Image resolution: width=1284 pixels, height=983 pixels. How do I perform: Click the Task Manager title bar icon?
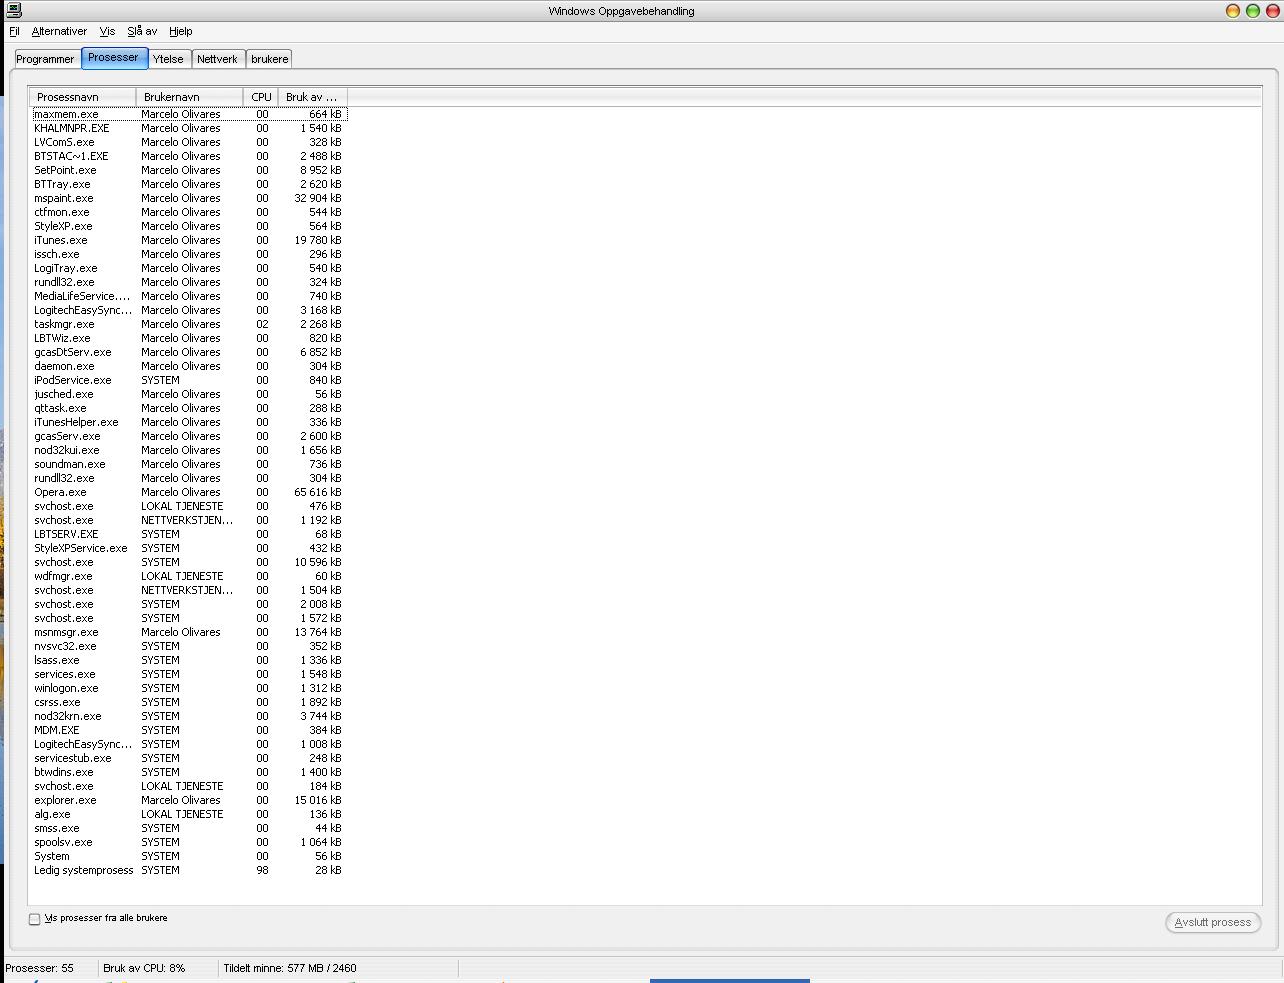14,11
